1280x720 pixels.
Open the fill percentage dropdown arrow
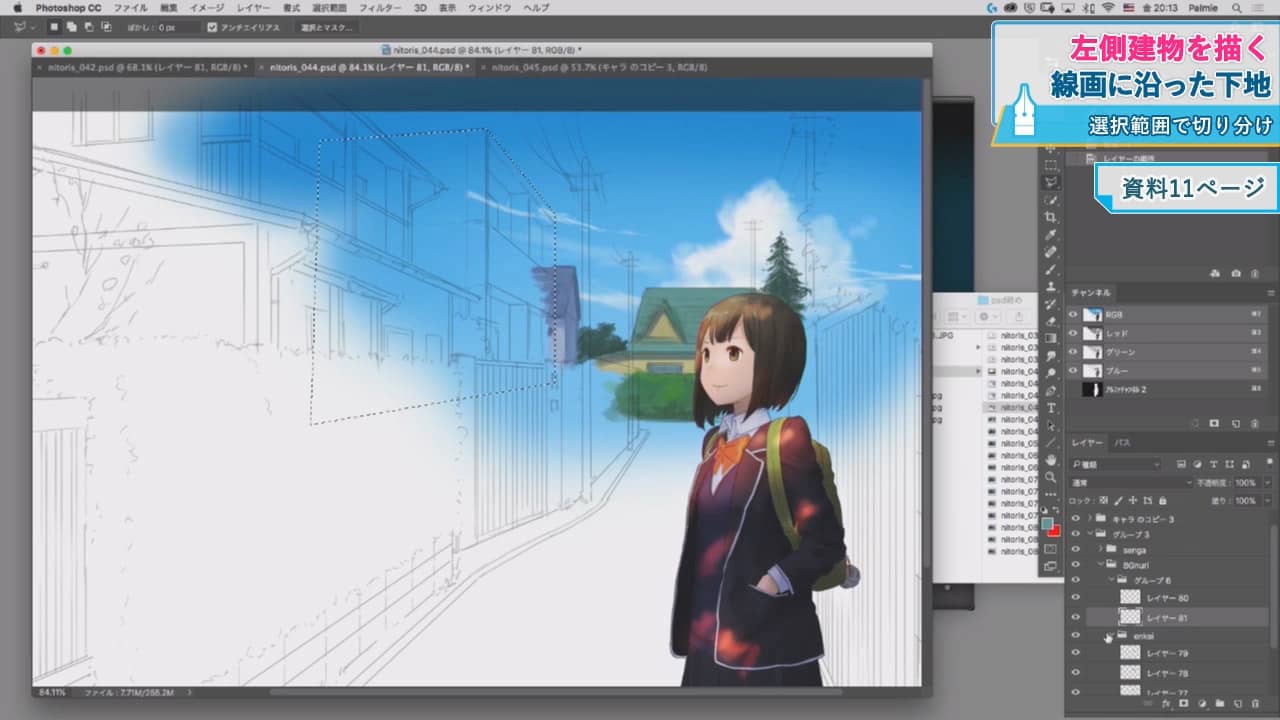click(x=1268, y=501)
